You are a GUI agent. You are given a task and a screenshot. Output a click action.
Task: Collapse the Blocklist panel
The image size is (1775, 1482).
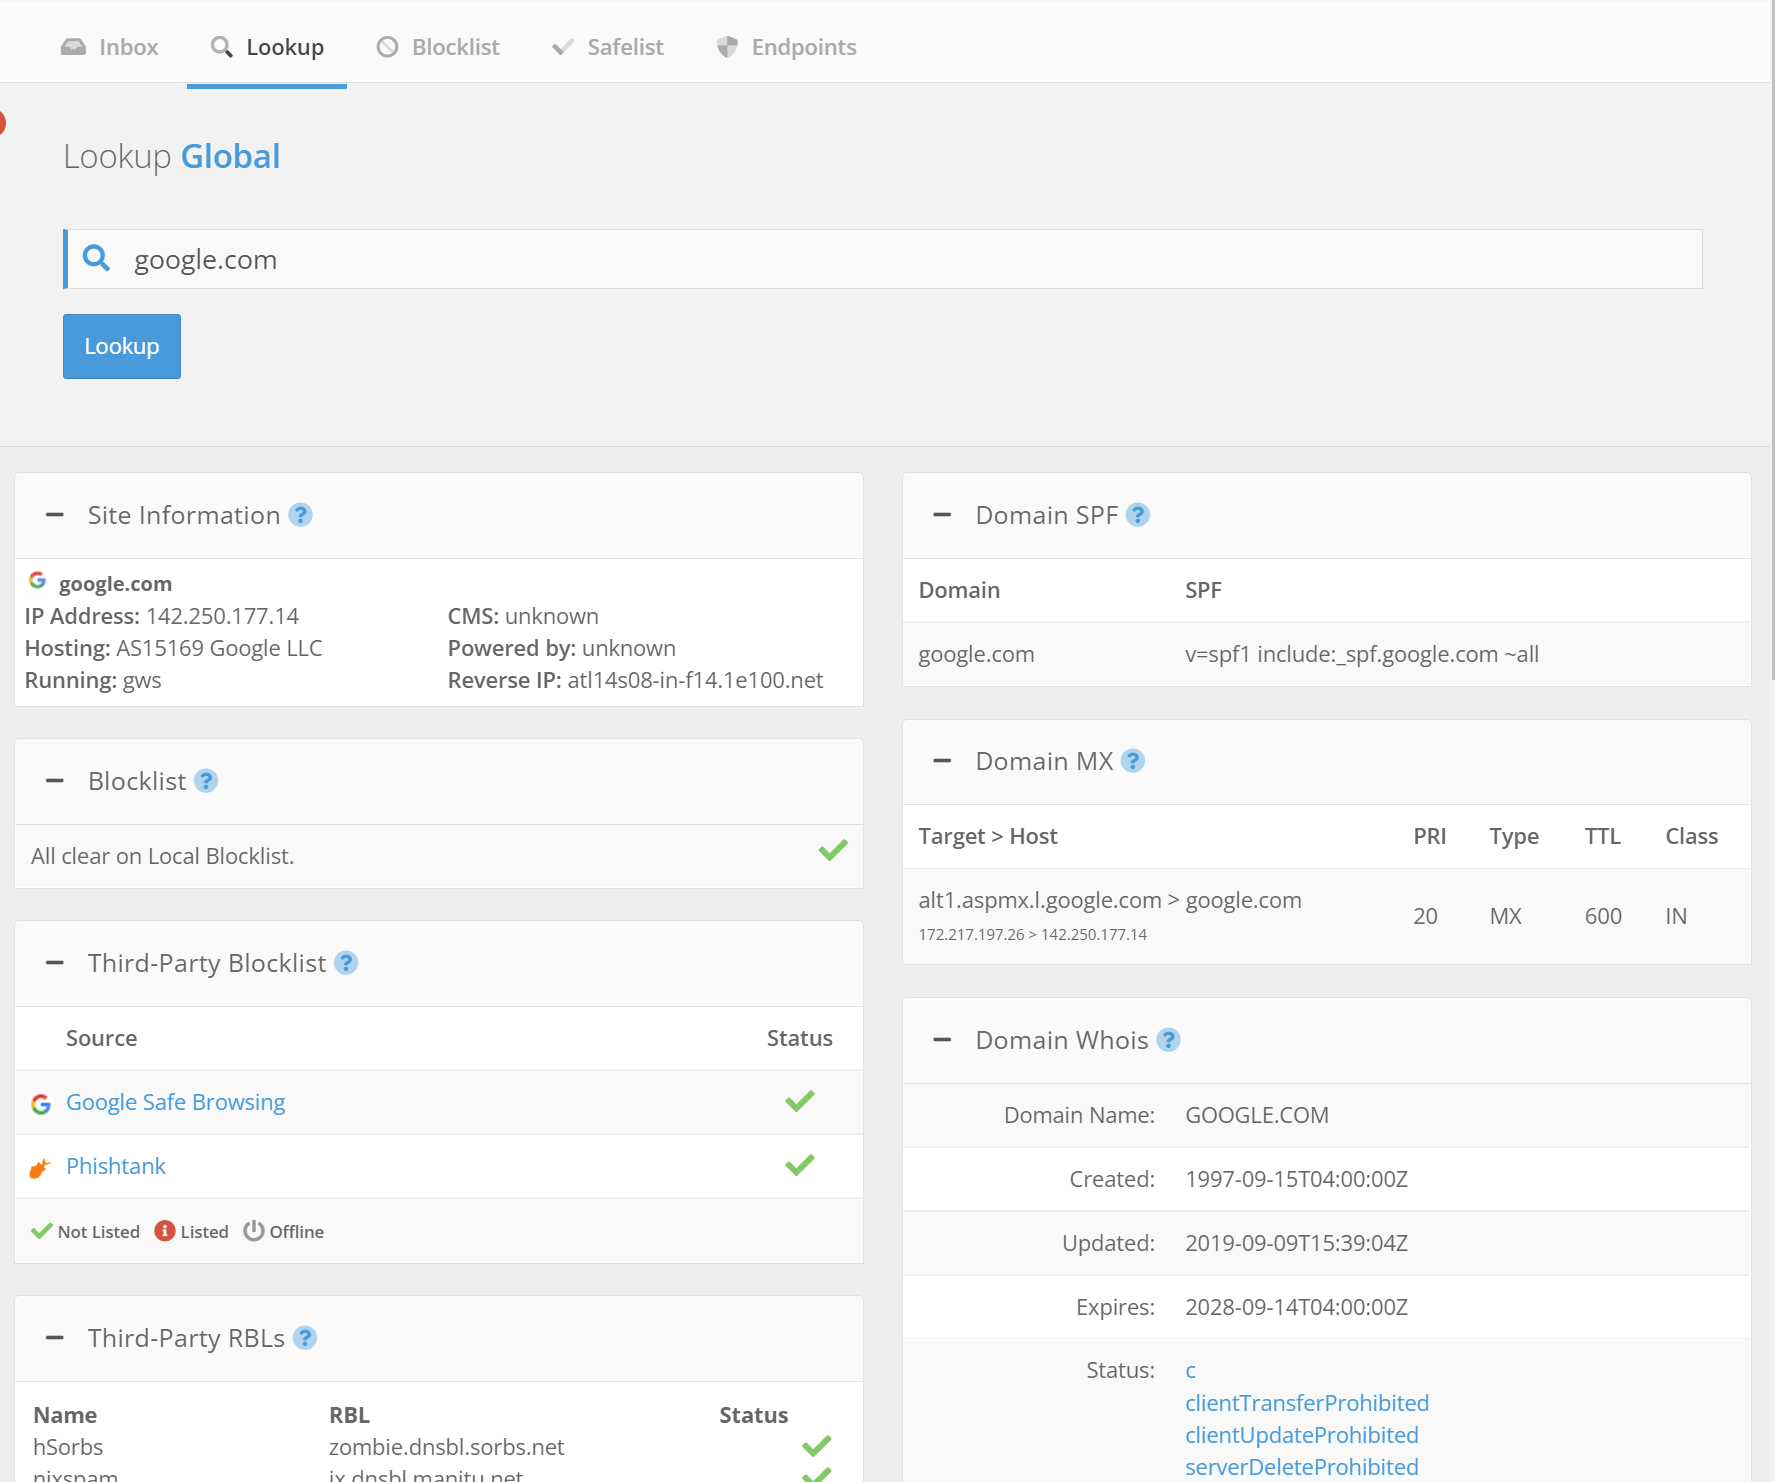[x=55, y=781]
